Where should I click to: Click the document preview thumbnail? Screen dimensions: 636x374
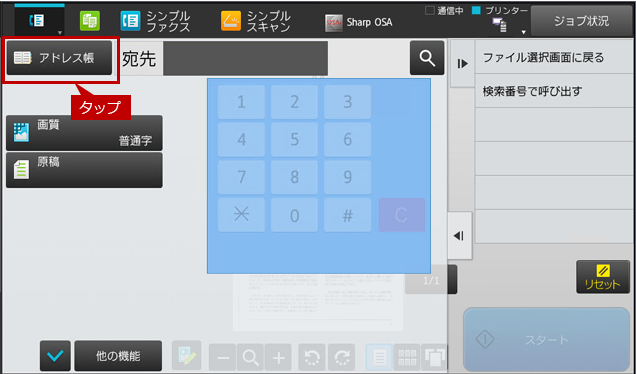tap(318, 303)
